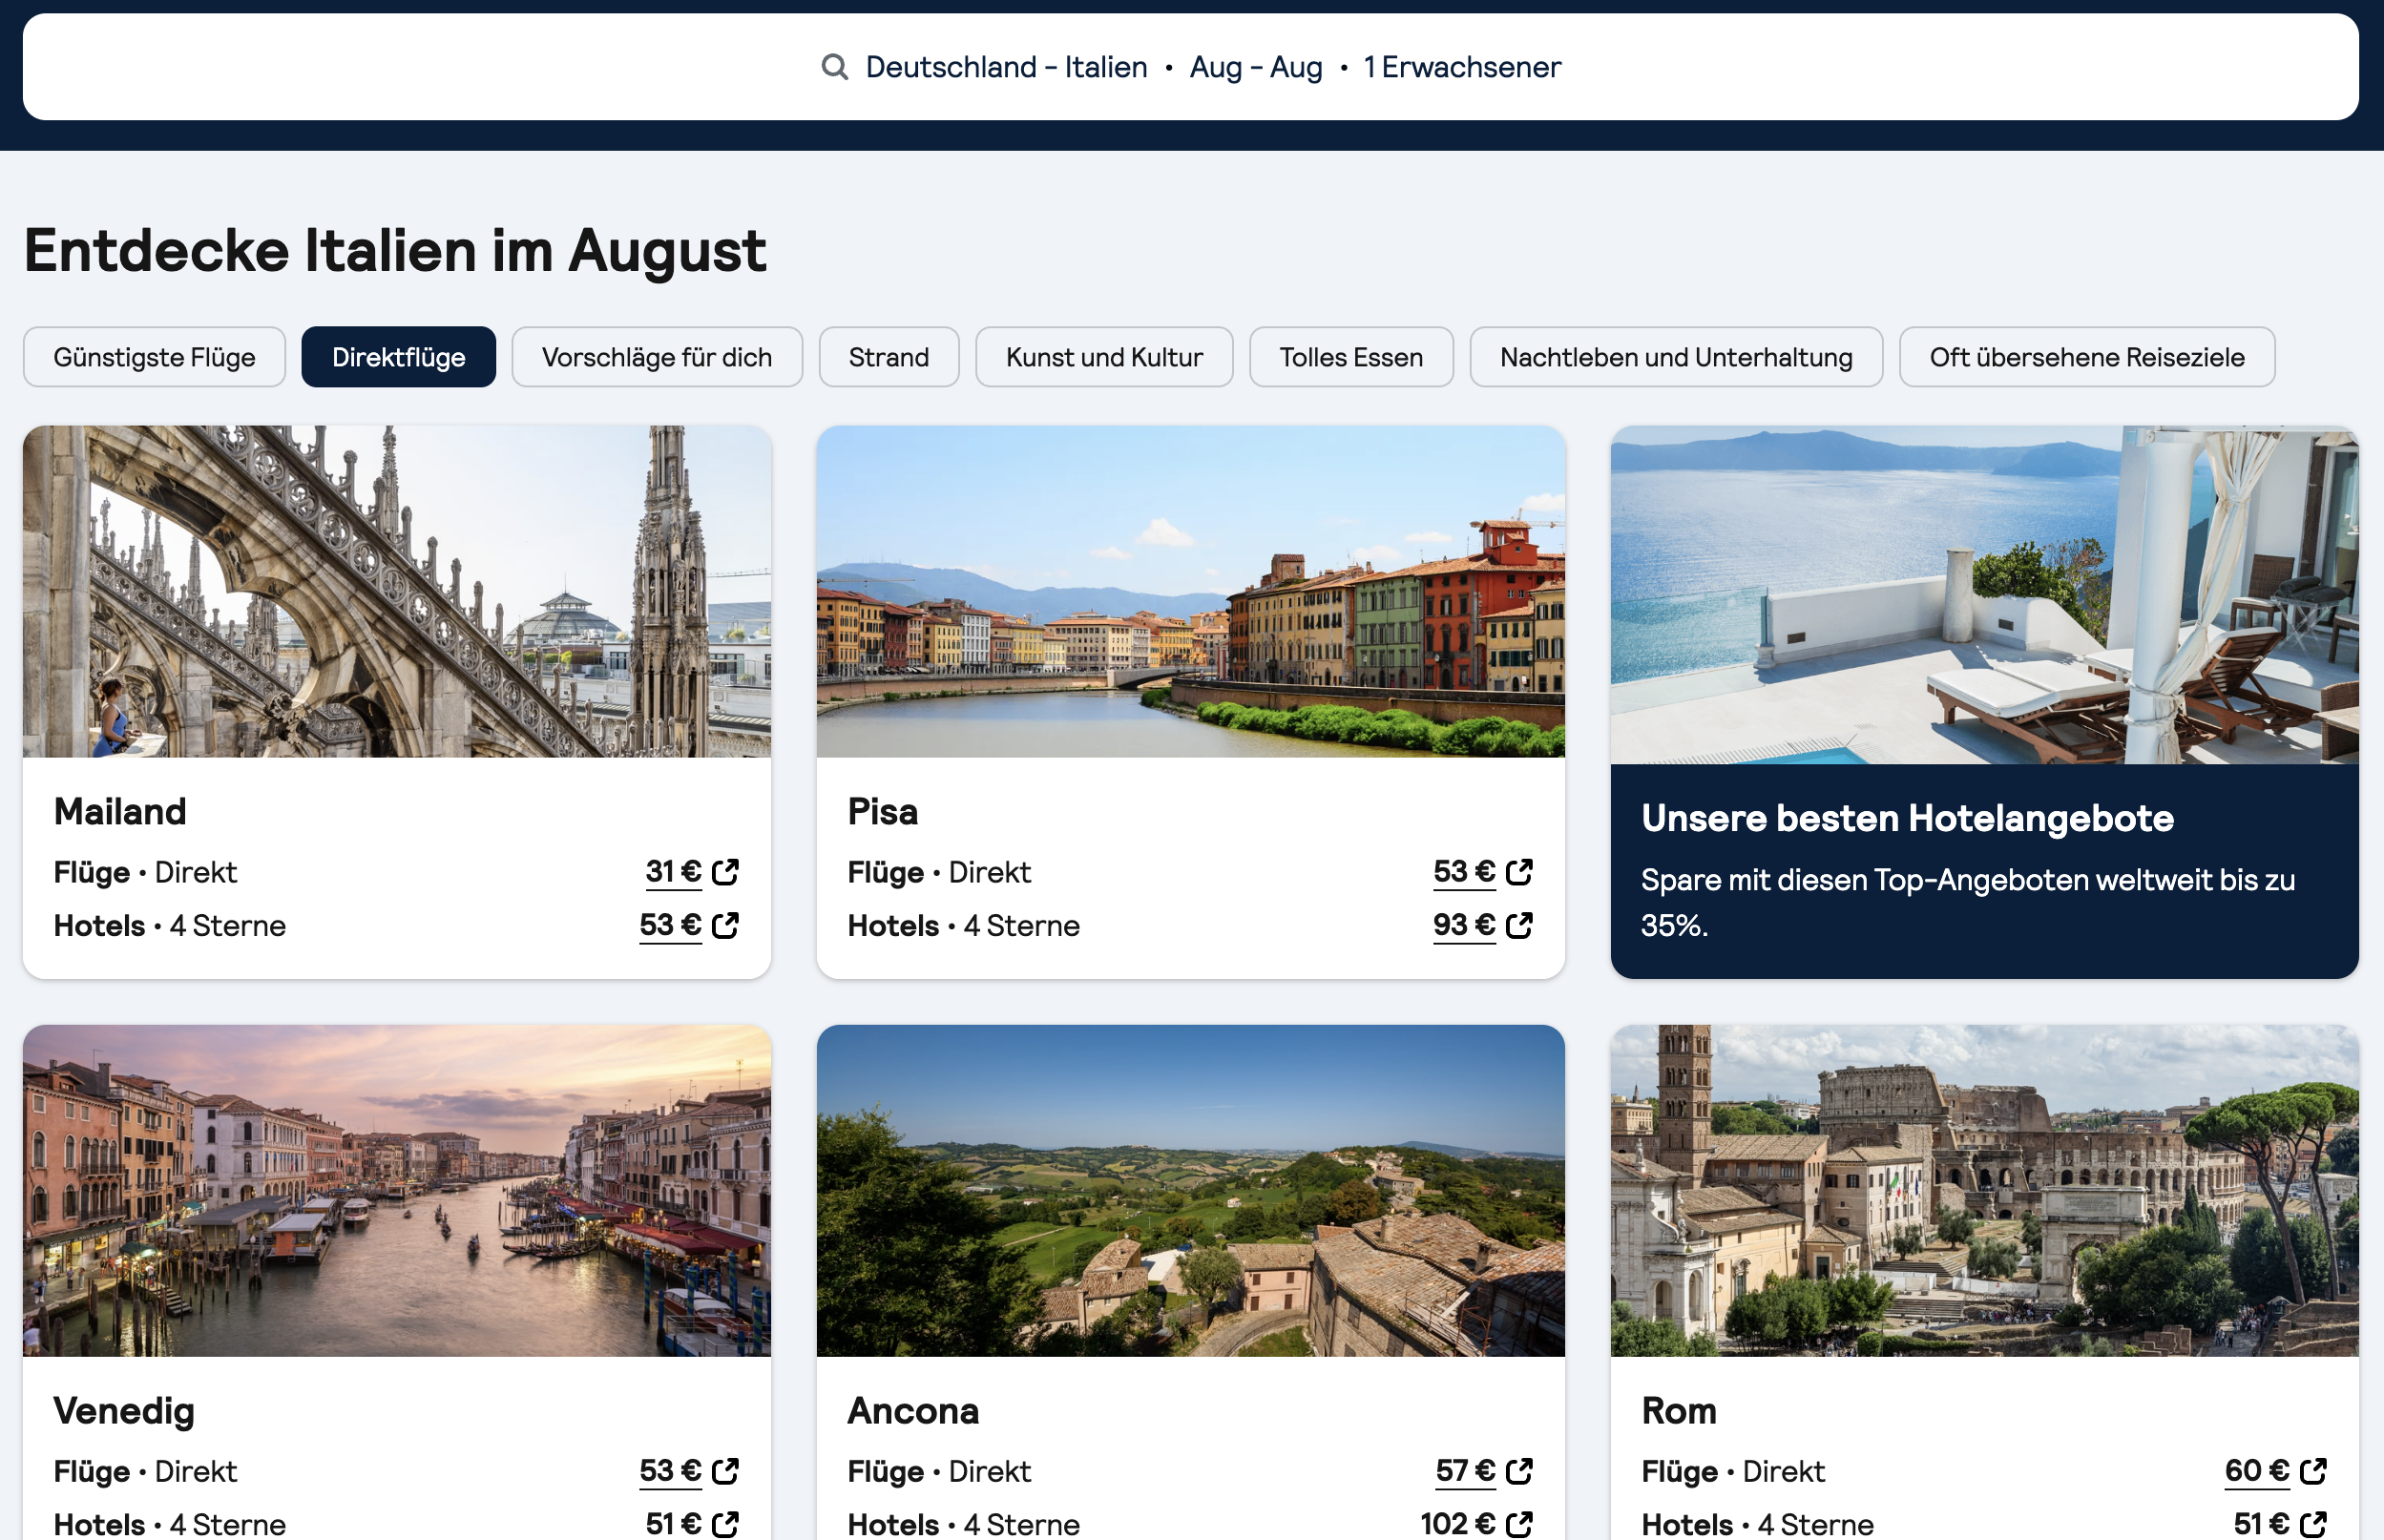
Task: Open external link icon for Venedig hotels 51 €
Action: pyautogui.click(x=725, y=1524)
